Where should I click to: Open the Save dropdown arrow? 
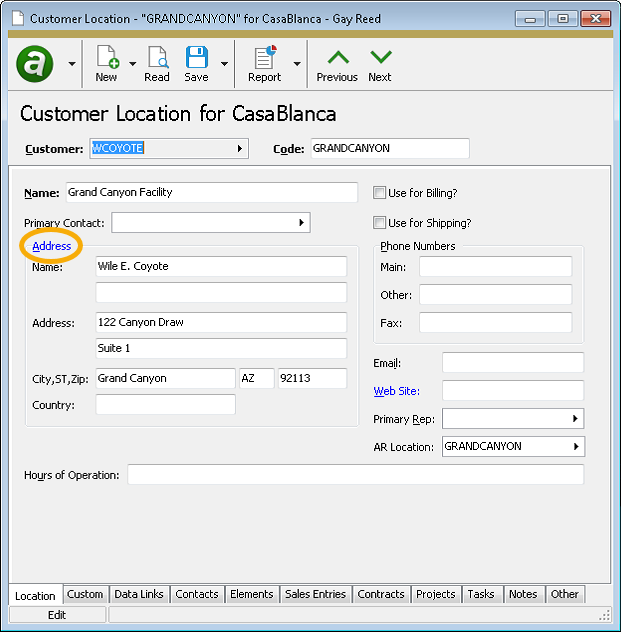point(224,64)
